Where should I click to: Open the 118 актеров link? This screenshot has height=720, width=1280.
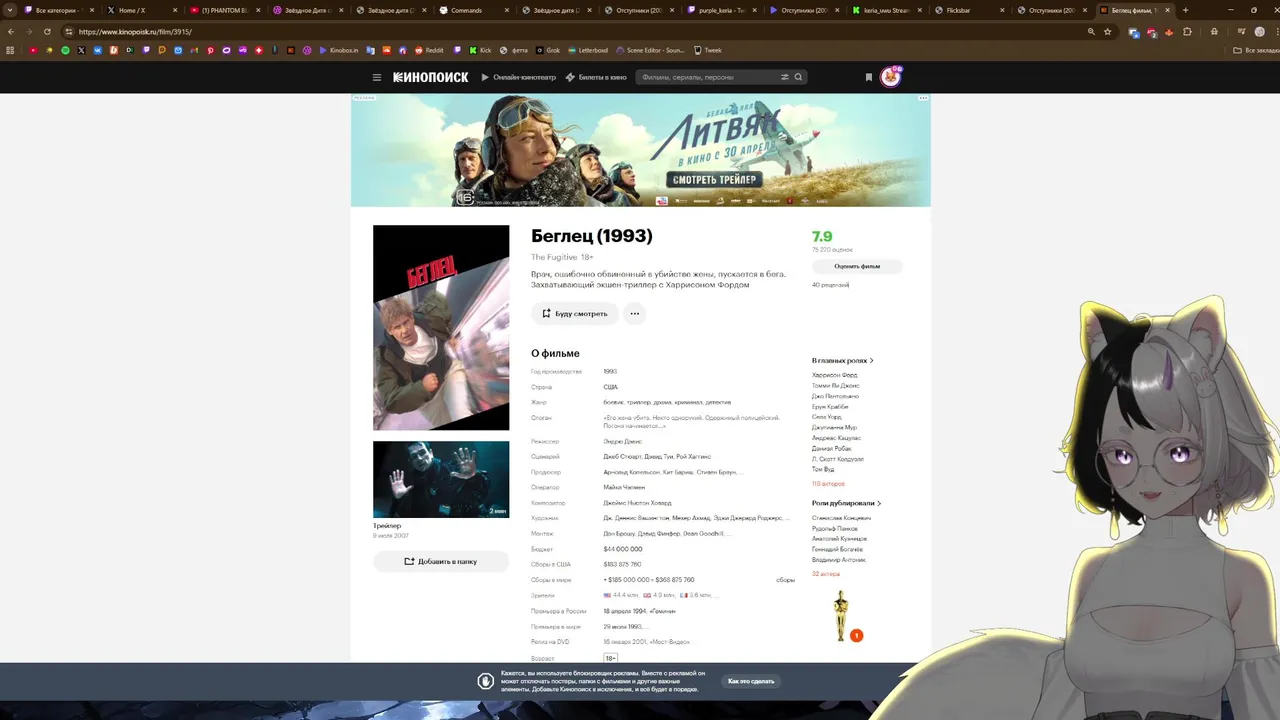(x=829, y=483)
